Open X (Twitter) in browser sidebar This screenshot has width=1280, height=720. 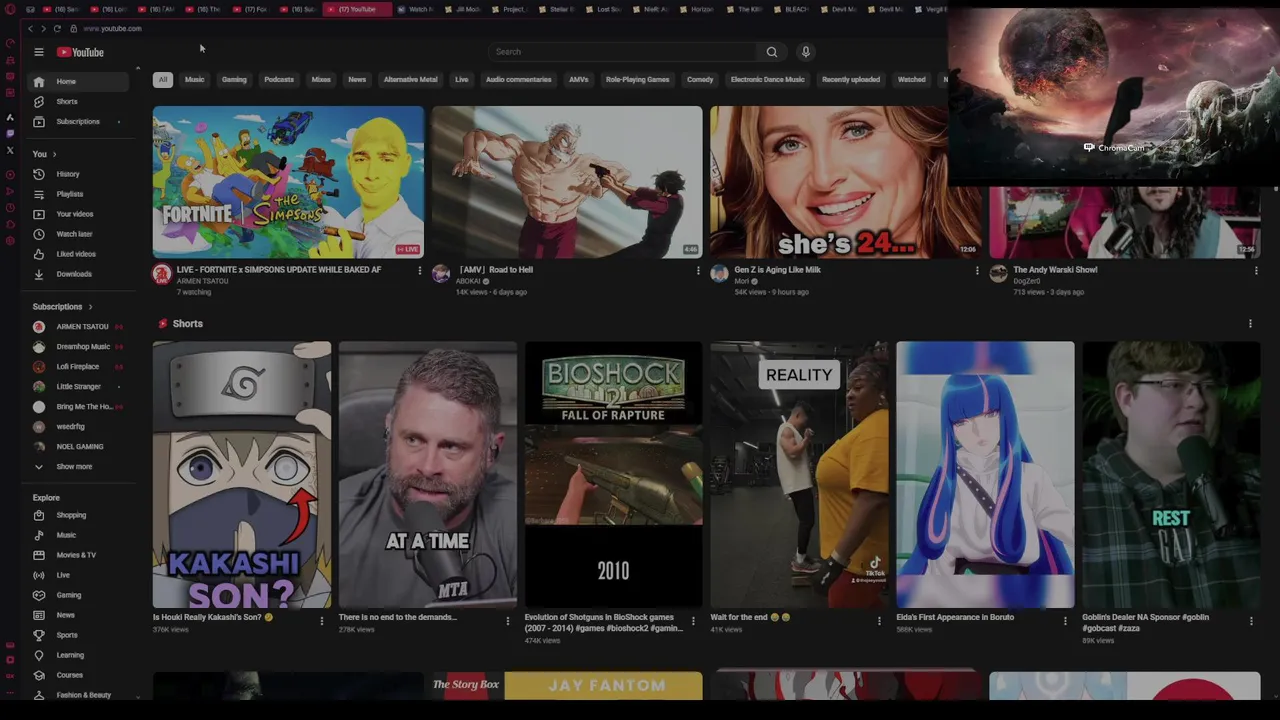(10, 150)
